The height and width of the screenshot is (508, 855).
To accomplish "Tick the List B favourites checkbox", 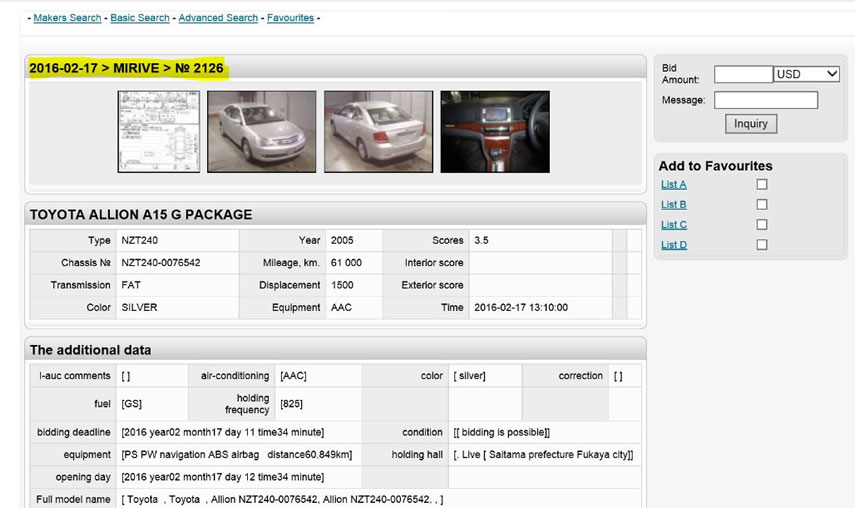I will point(762,205).
